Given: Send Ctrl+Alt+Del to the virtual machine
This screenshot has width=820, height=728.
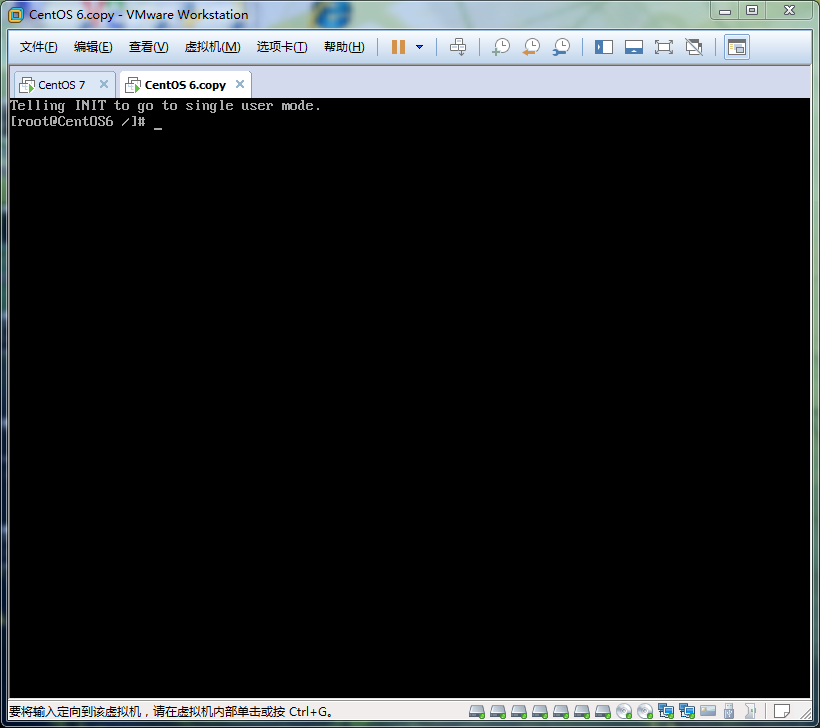Looking at the screenshot, I should point(458,47).
